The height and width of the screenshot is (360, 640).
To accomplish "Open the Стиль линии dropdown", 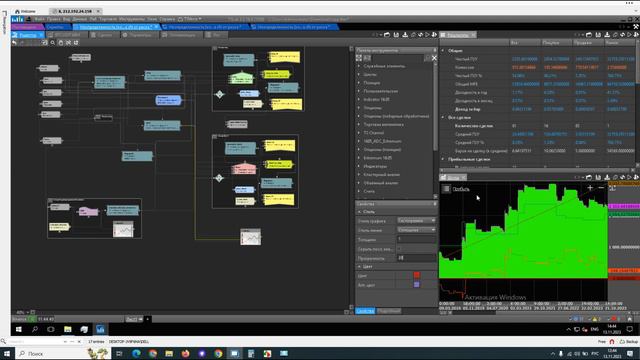I will pos(416,230).
